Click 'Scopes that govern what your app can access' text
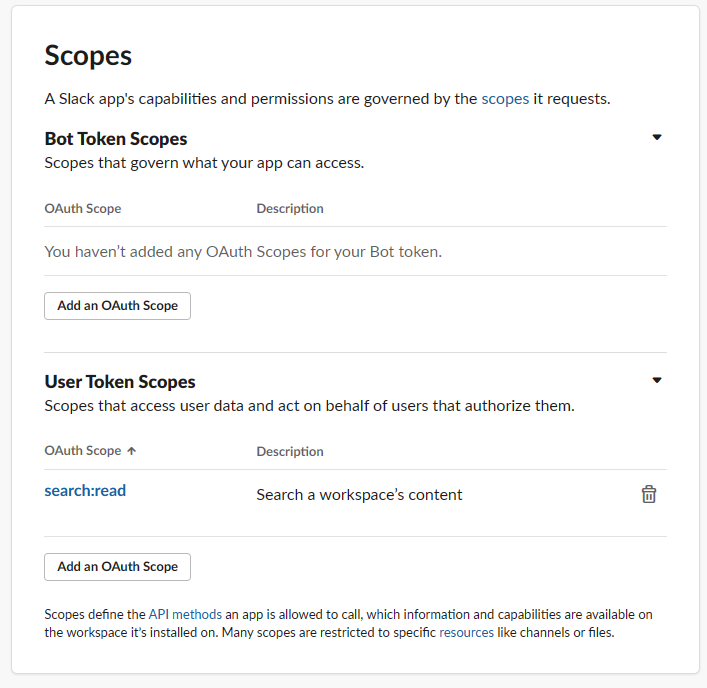 pyautogui.click(x=204, y=163)
